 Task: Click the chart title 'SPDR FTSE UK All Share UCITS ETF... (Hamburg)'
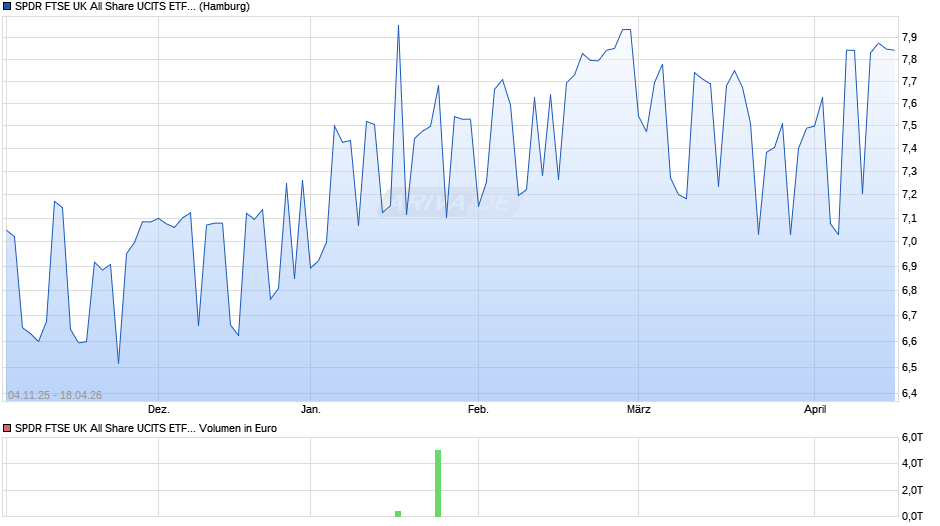click(x=132, y=7)
